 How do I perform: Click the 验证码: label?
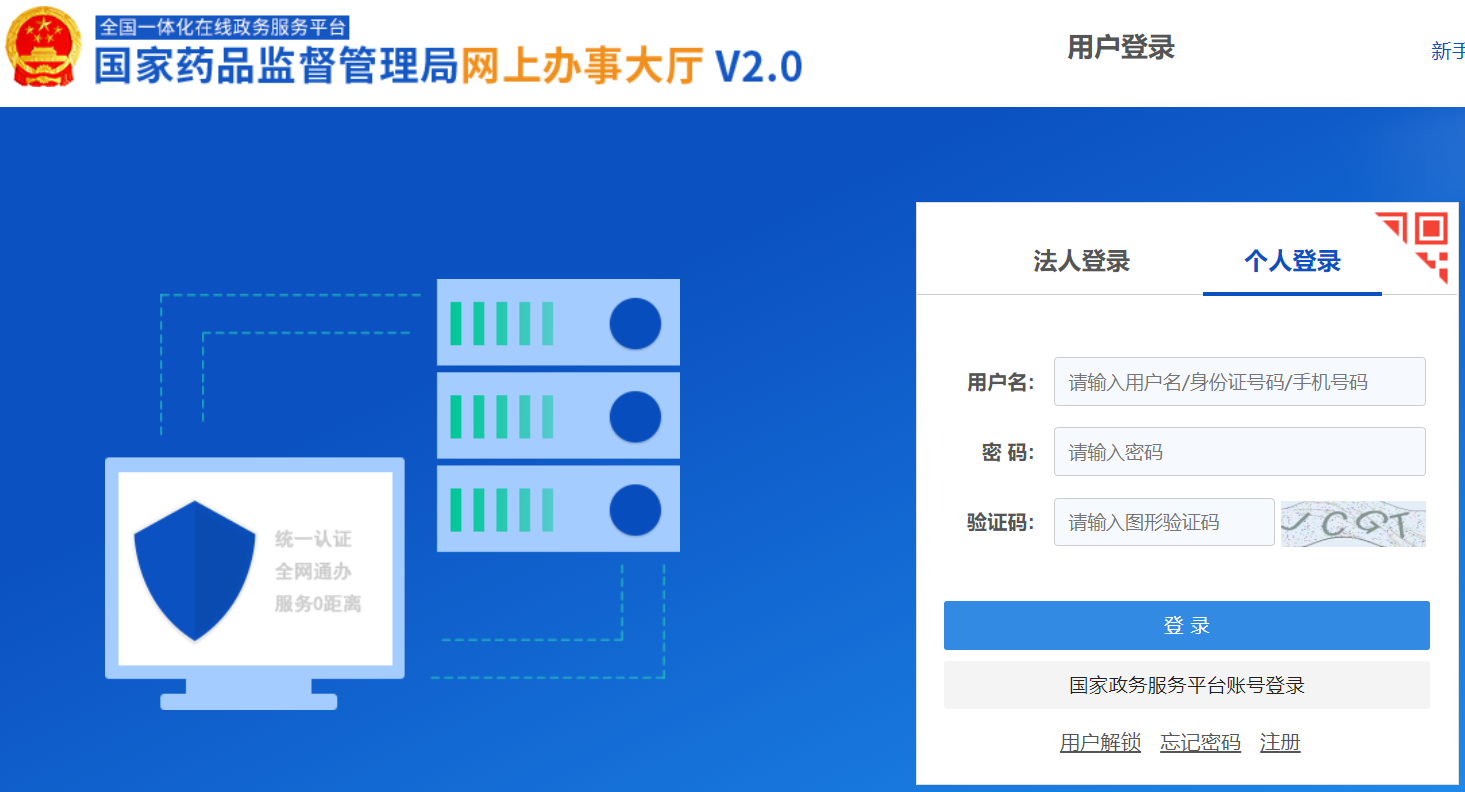[x=1000, y=522]
